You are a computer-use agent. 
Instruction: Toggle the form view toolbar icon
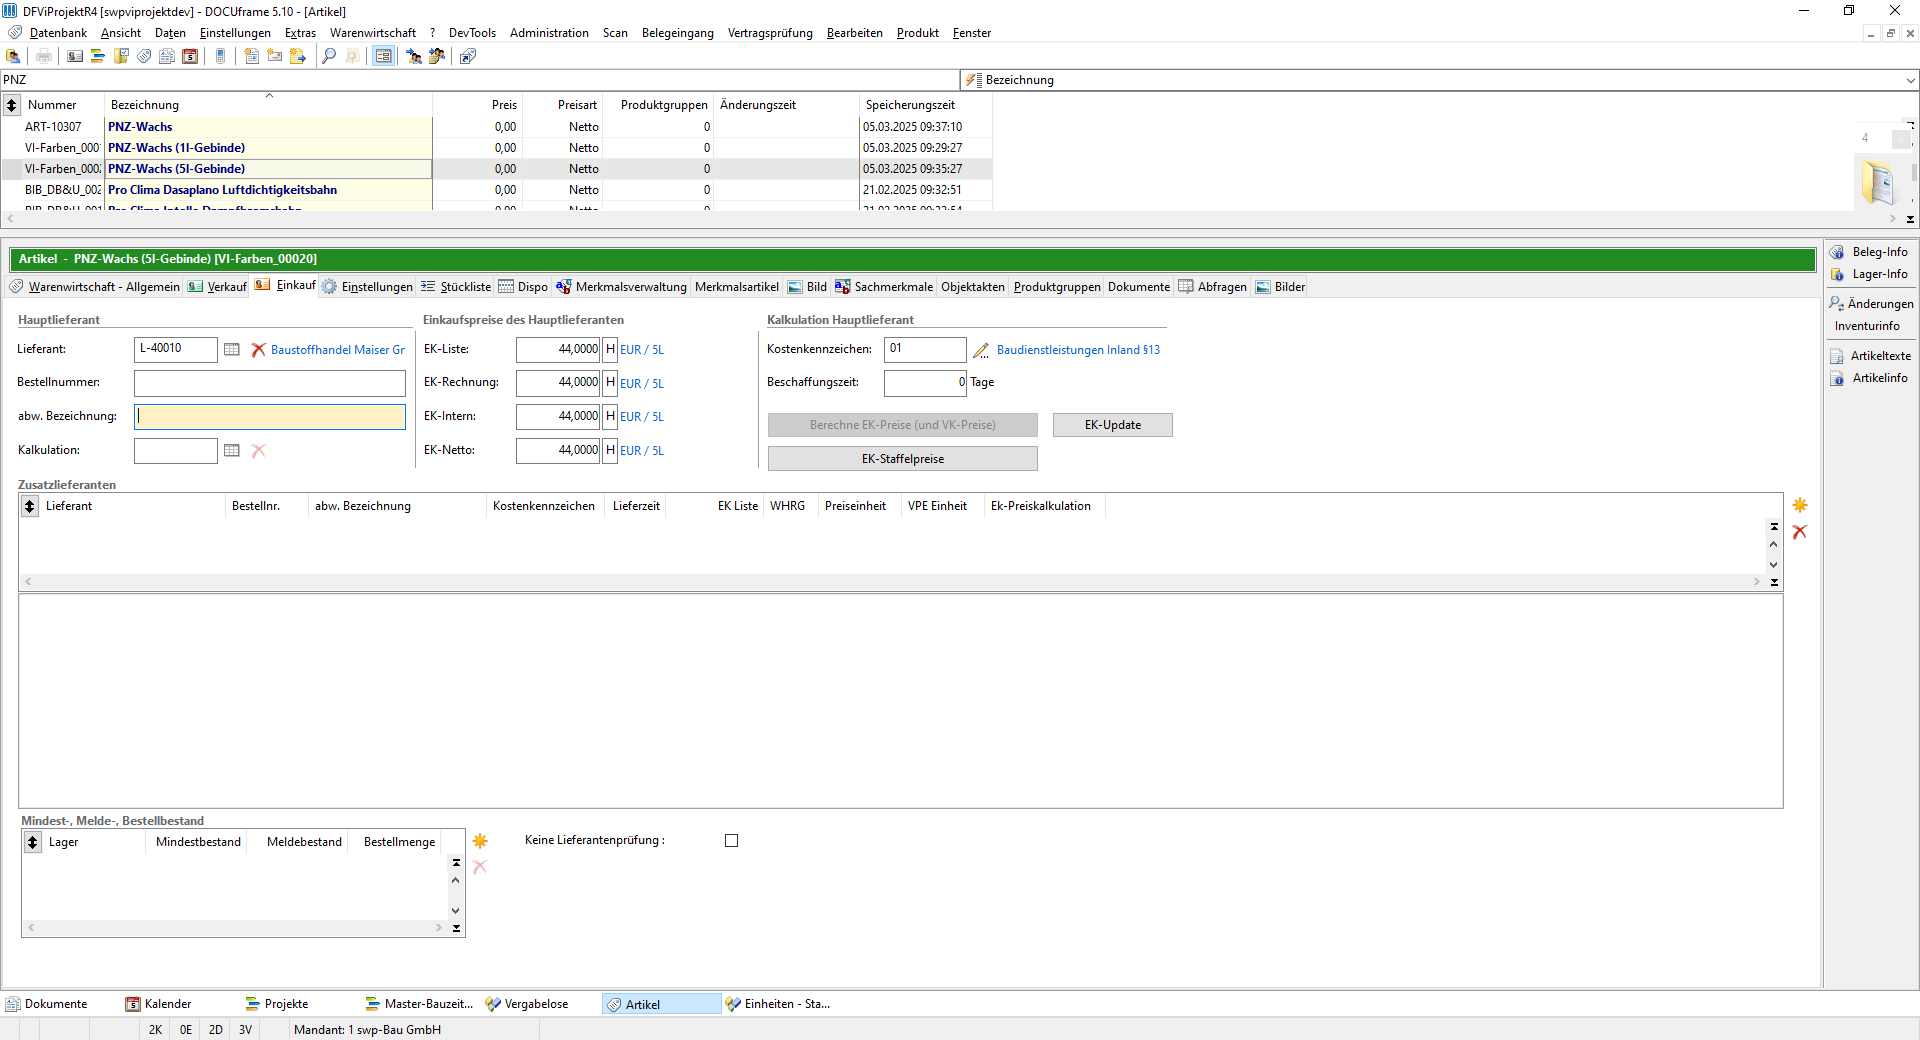383,56
